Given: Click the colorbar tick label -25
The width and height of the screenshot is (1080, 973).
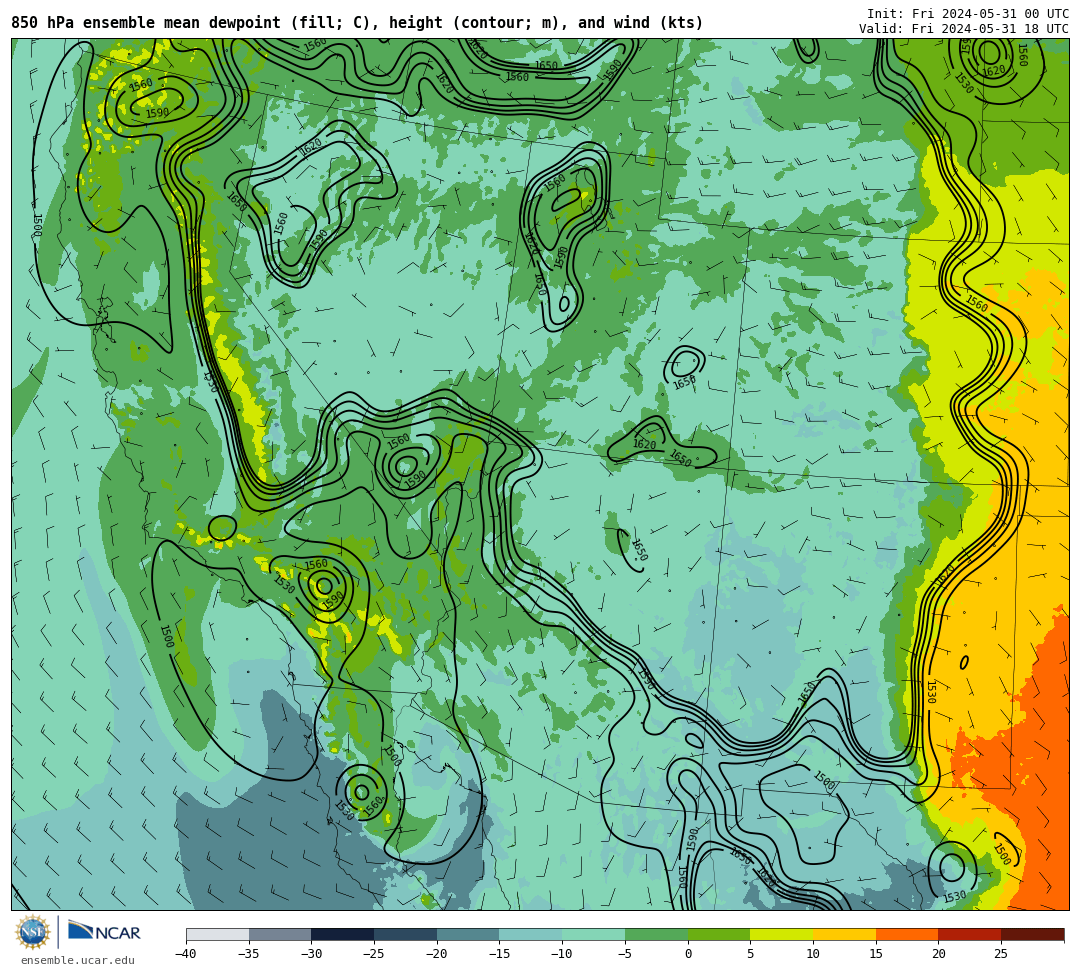Looking at the screenshot, I should pos(373,954).
